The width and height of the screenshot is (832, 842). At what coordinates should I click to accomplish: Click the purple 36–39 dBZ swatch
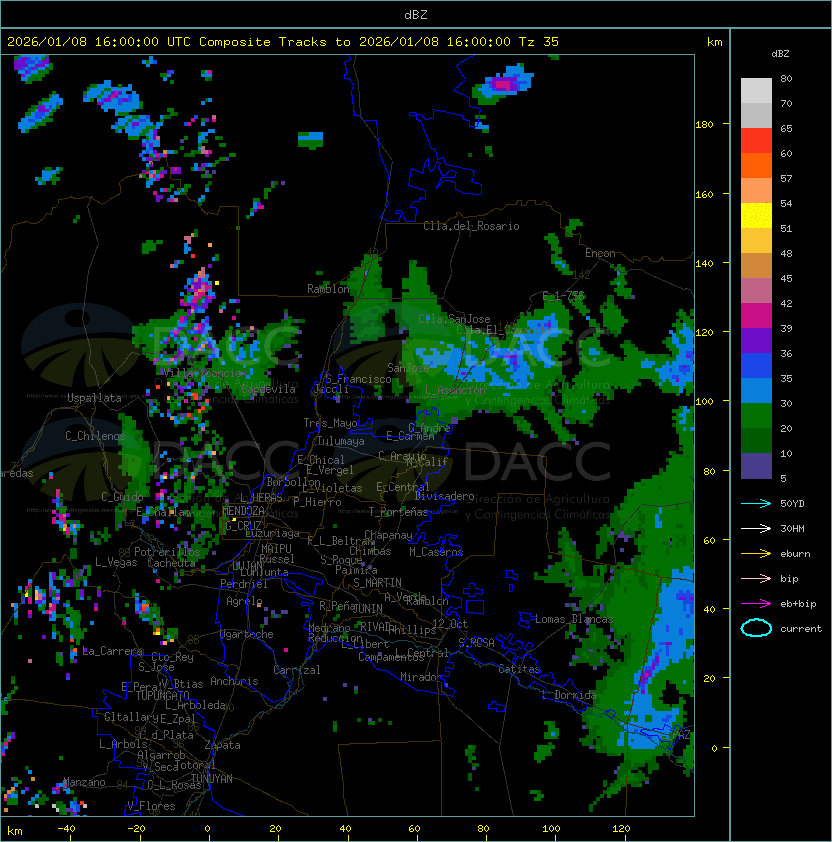click(756, 341)
